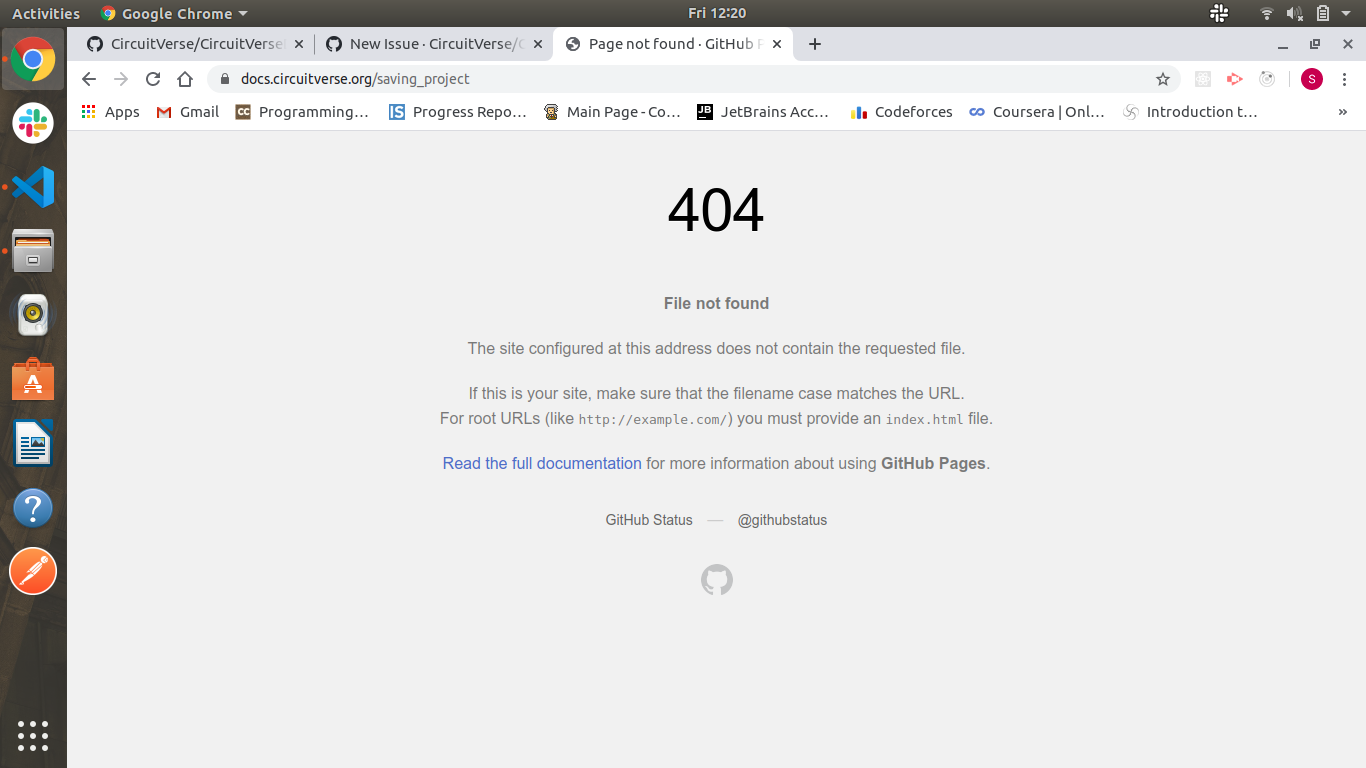Open the Chrome three-dot menu

tap(1345, 78)
